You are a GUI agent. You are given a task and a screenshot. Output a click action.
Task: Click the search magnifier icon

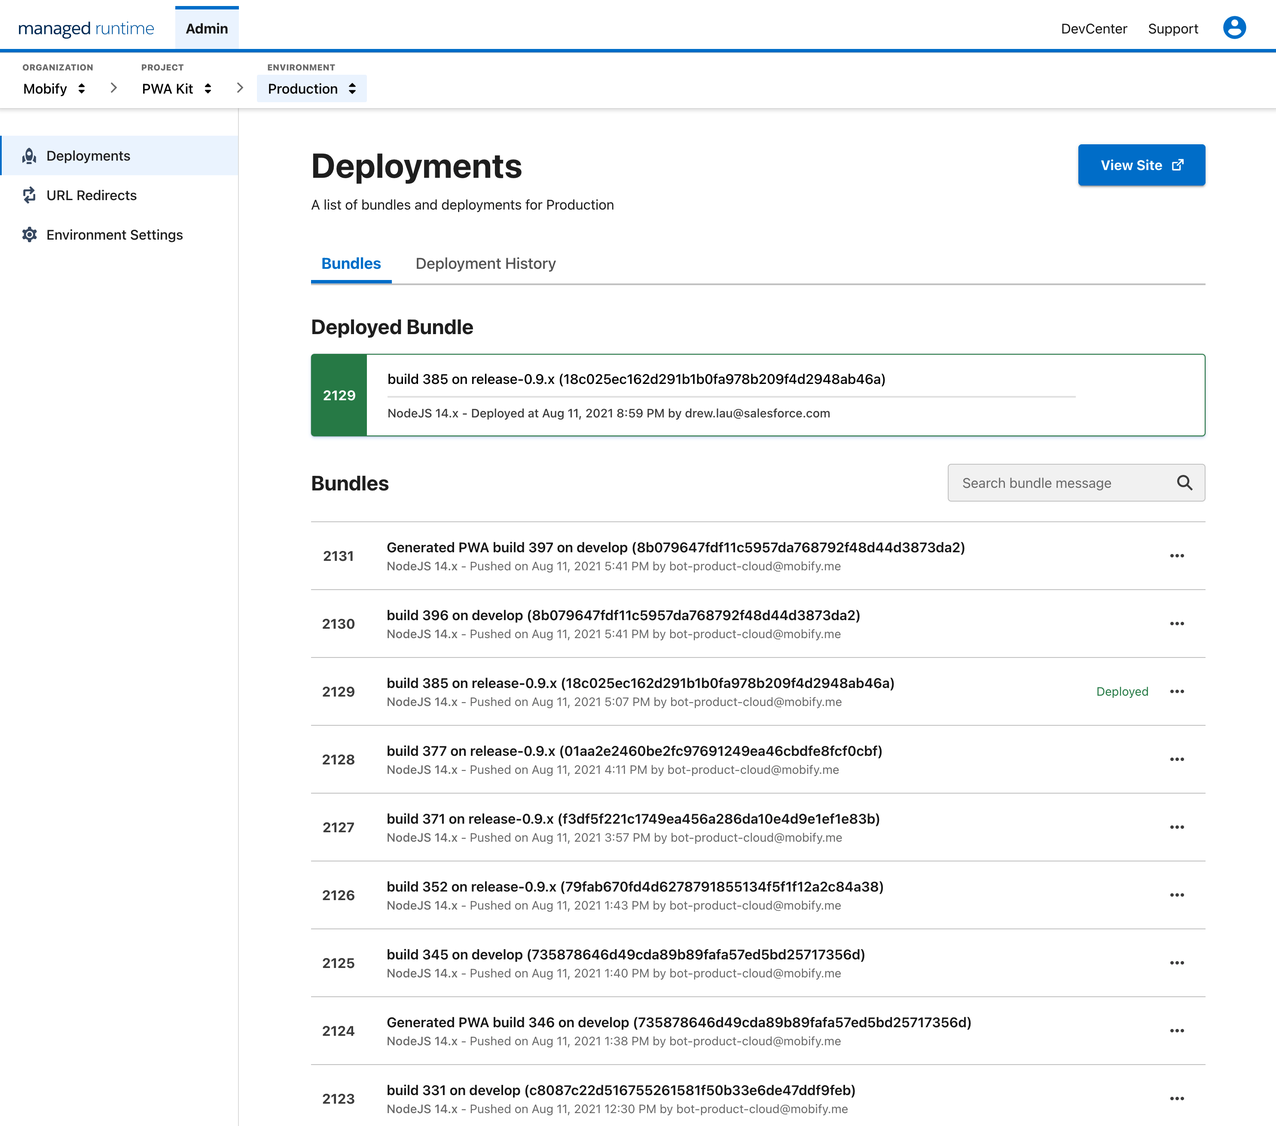point(1184,483)
